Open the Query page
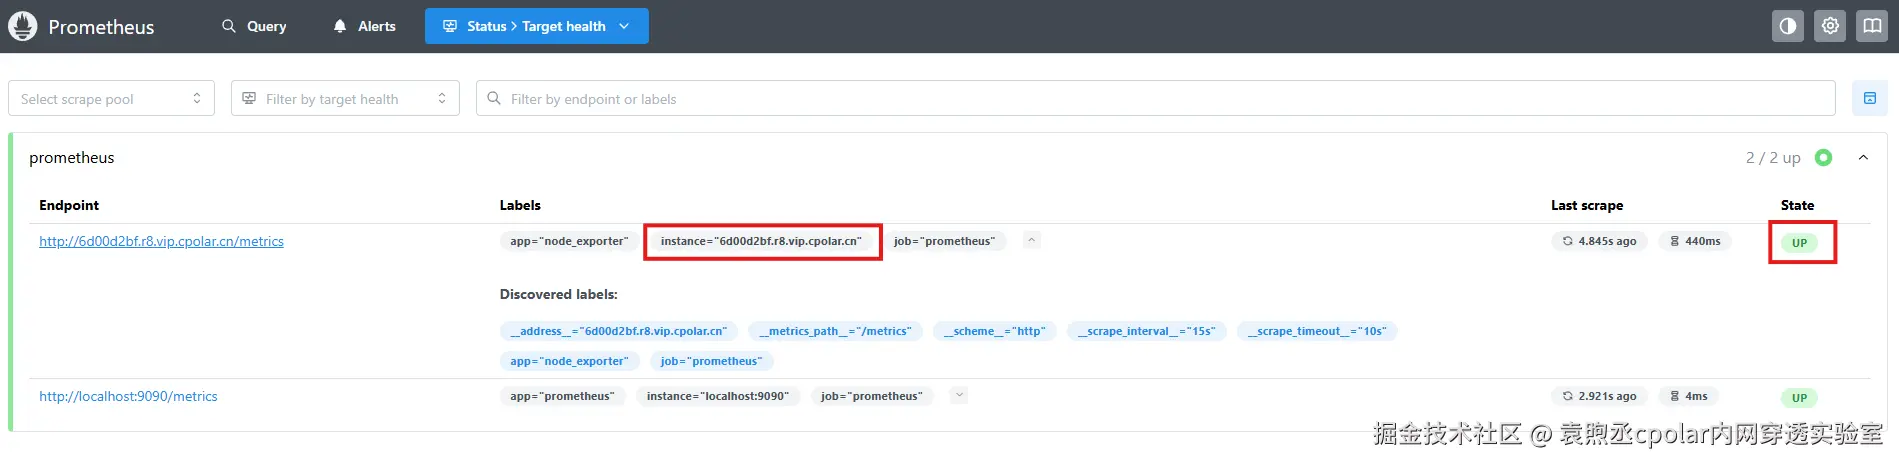 coord(254,26)
